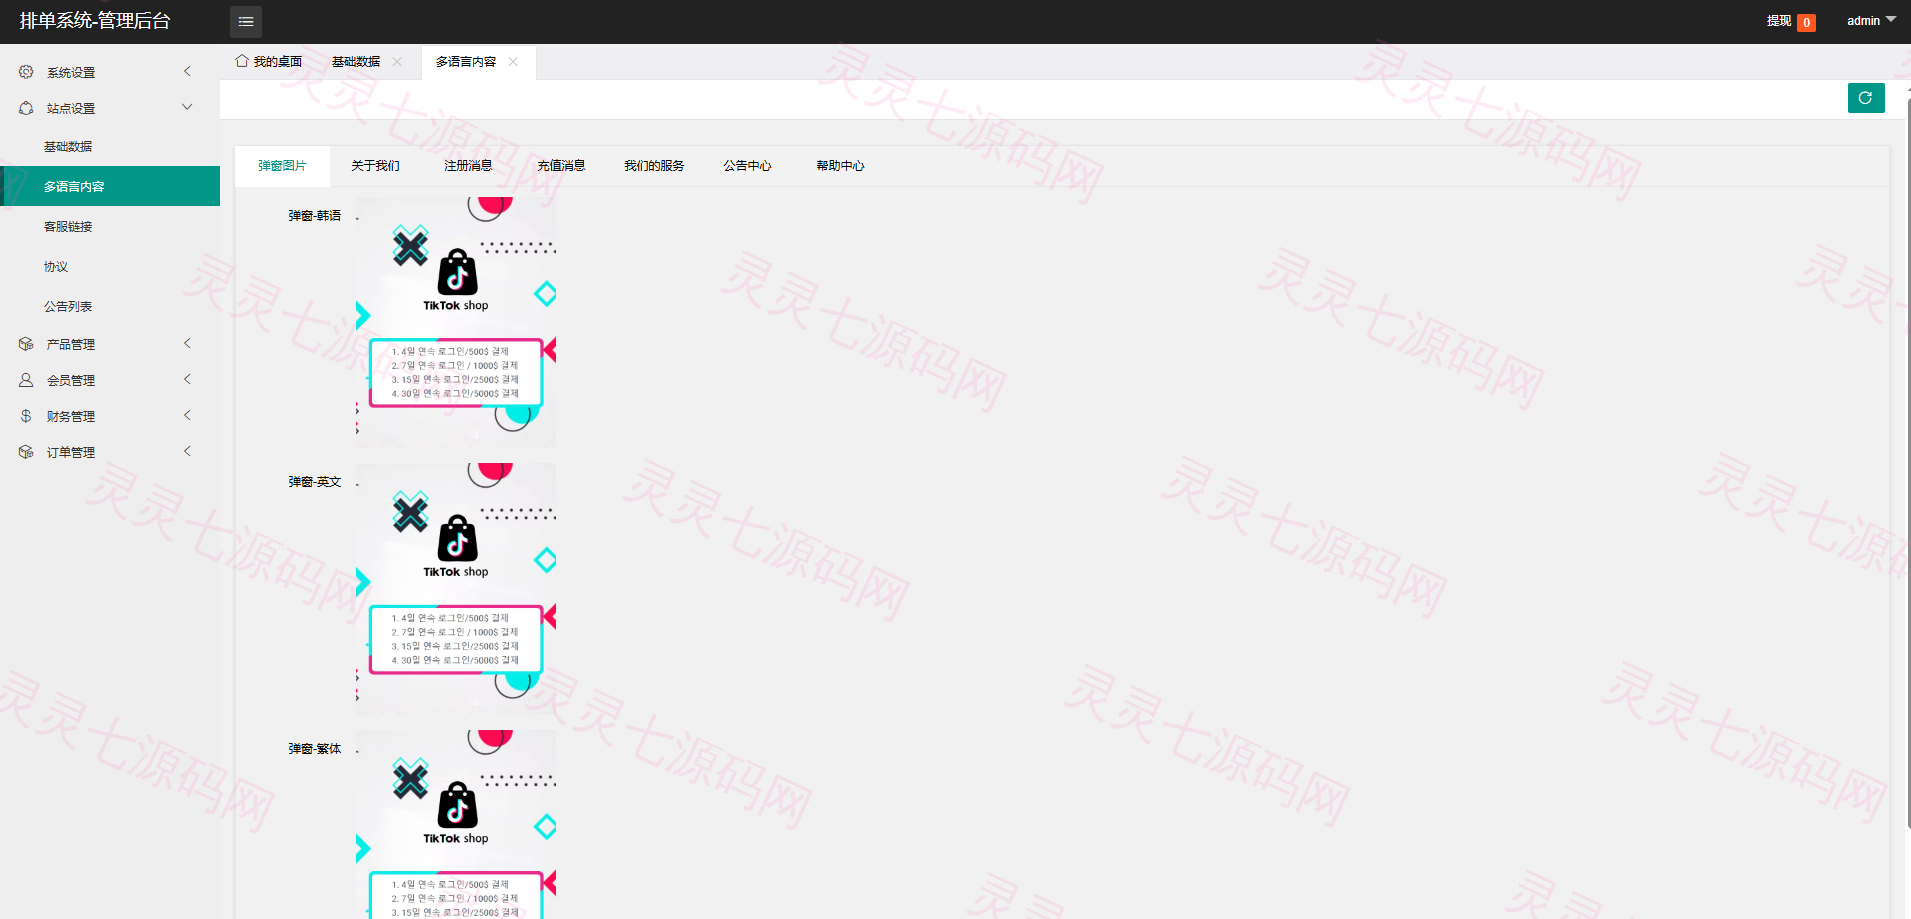Viewport: 1911px width, 919px height.
Task: Click the 站点设置 icon in sidebar
Action: pyautogui.click(x=26, y=108)
